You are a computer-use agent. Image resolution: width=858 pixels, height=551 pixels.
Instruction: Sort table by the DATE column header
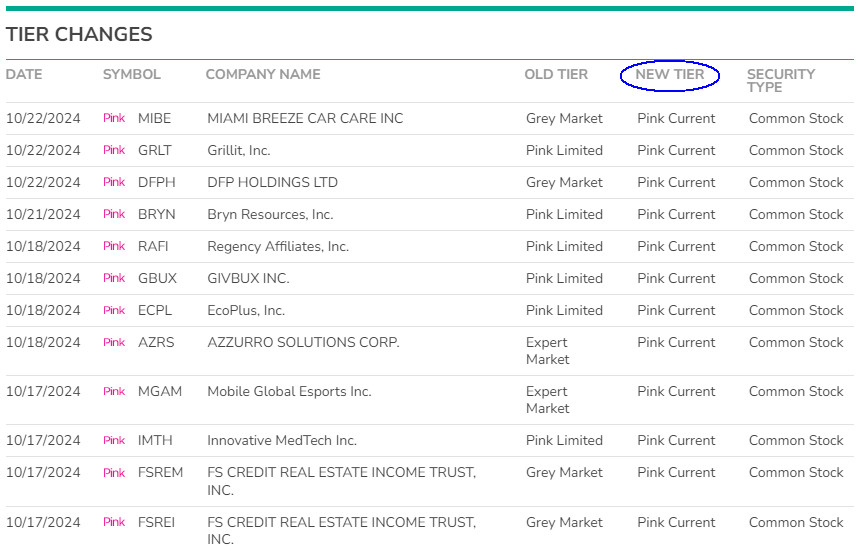coord(24,74)
